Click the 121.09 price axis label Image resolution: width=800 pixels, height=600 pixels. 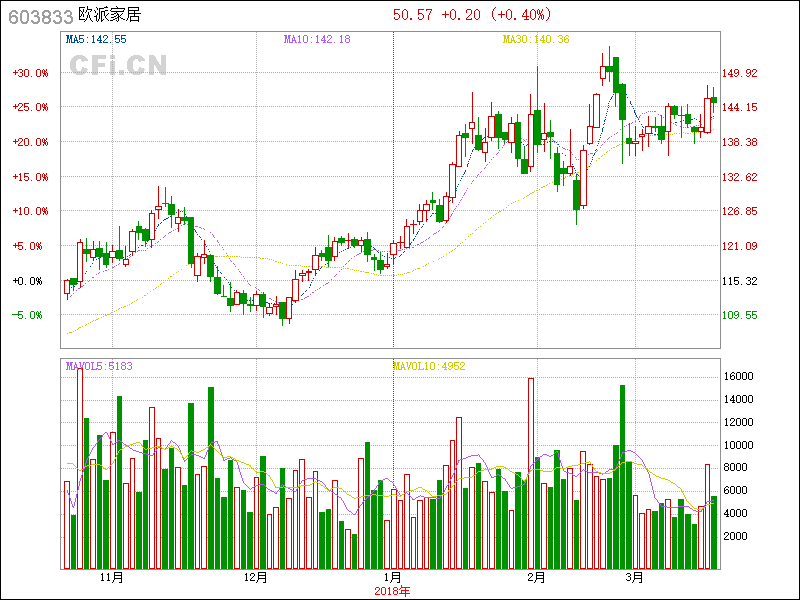pos(740,246)
